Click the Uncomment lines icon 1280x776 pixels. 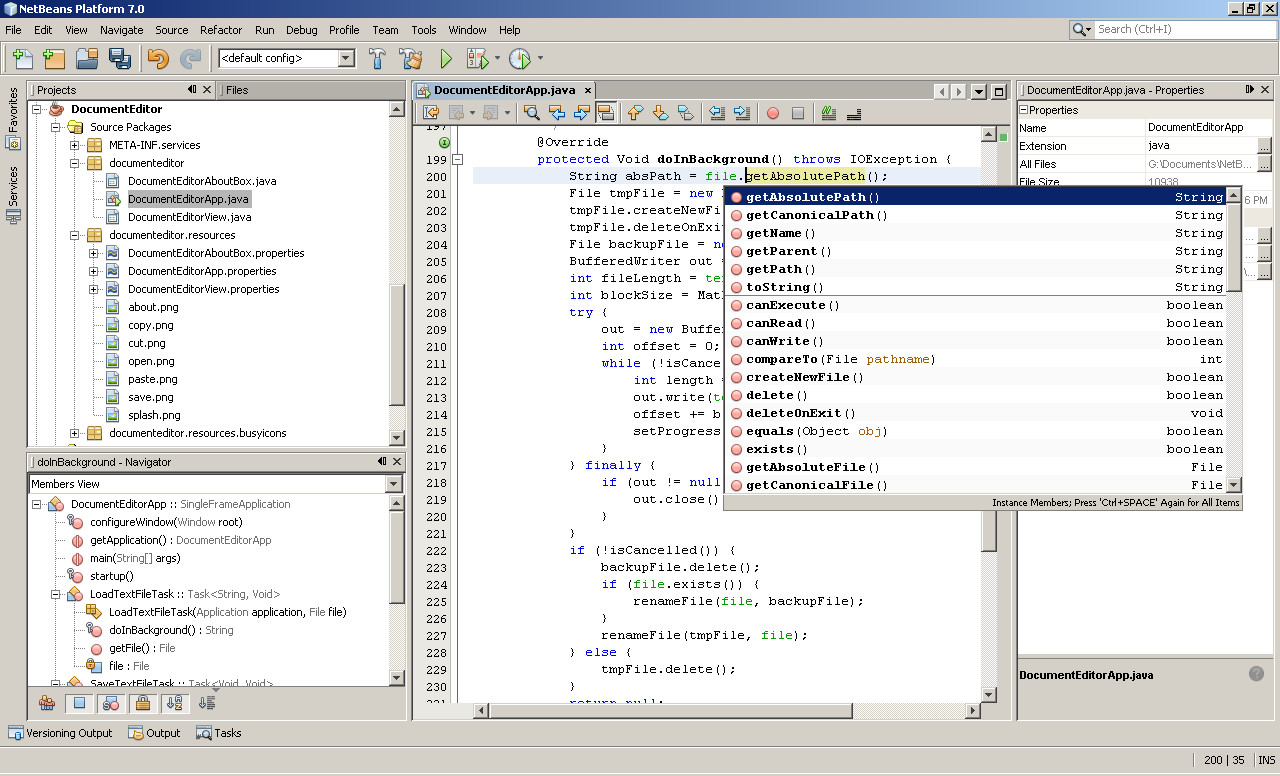(x=854, y=113)
